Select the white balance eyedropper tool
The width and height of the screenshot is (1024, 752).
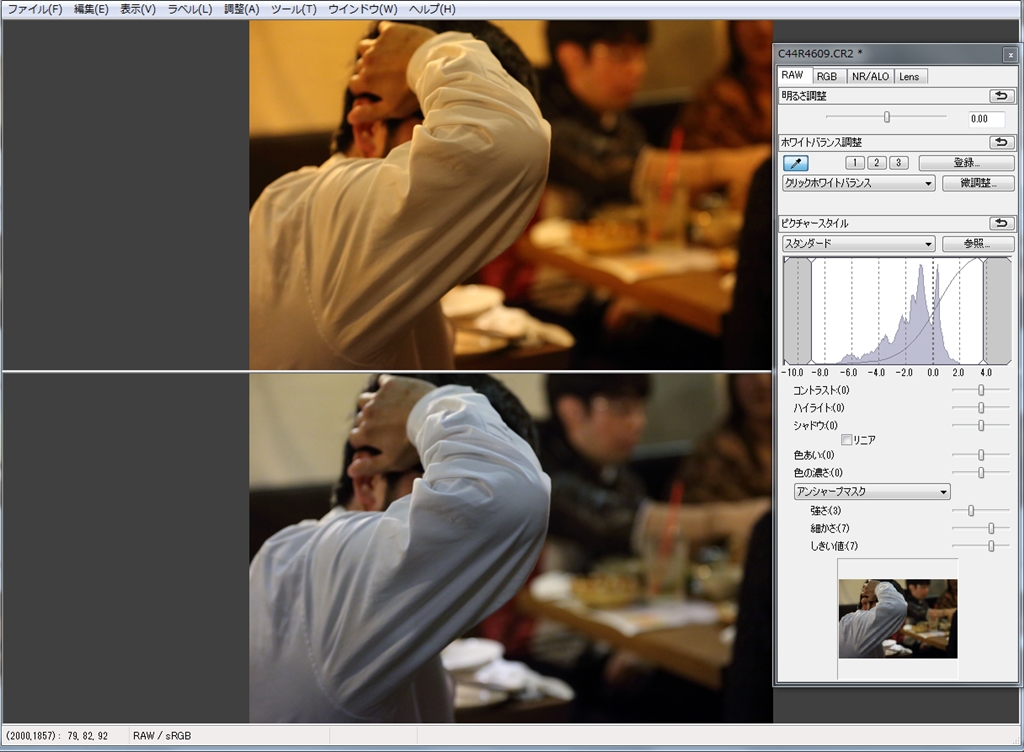click(795, 163)
